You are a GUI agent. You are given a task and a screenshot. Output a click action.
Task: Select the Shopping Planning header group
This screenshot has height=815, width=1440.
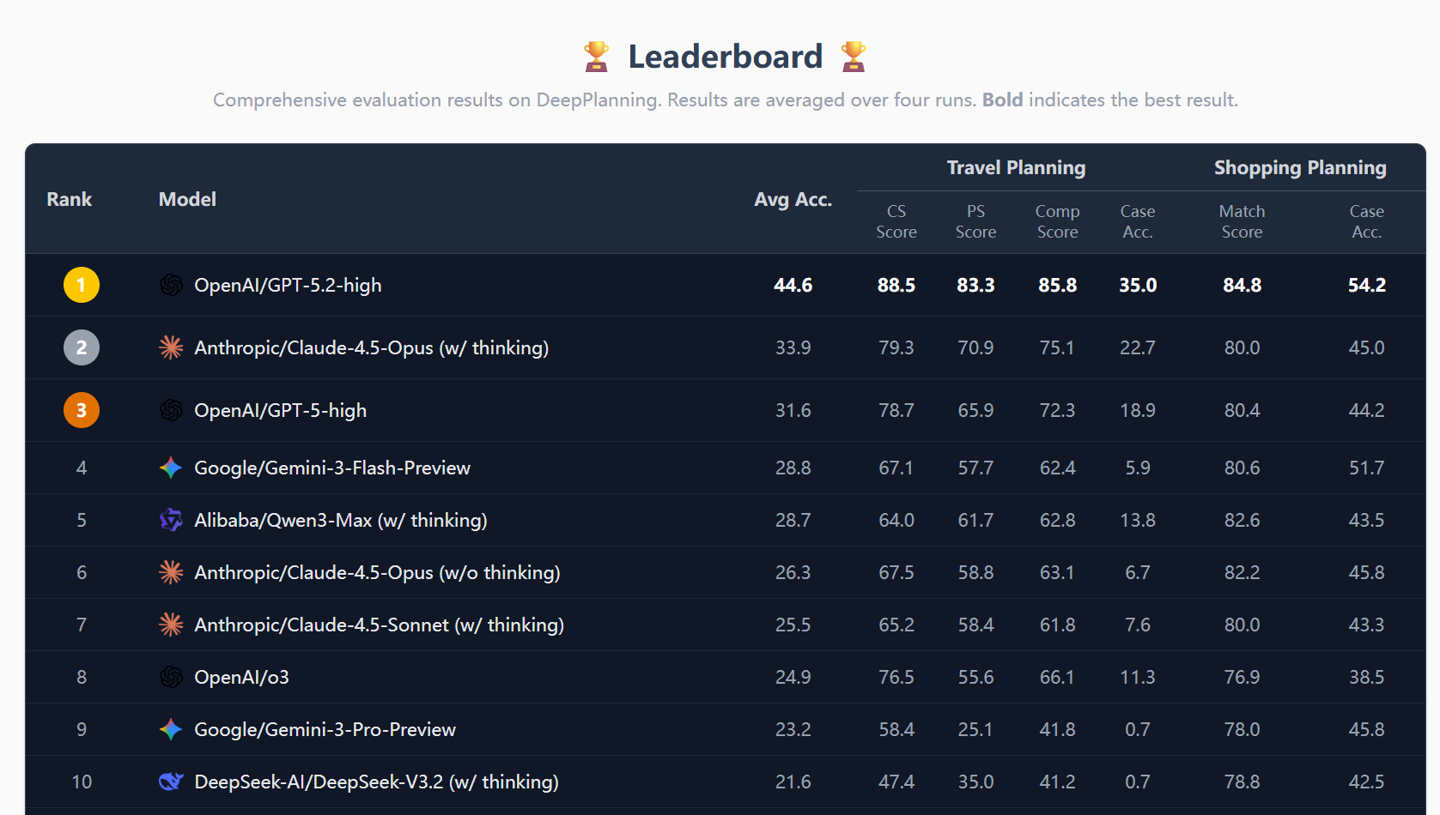1300,168
